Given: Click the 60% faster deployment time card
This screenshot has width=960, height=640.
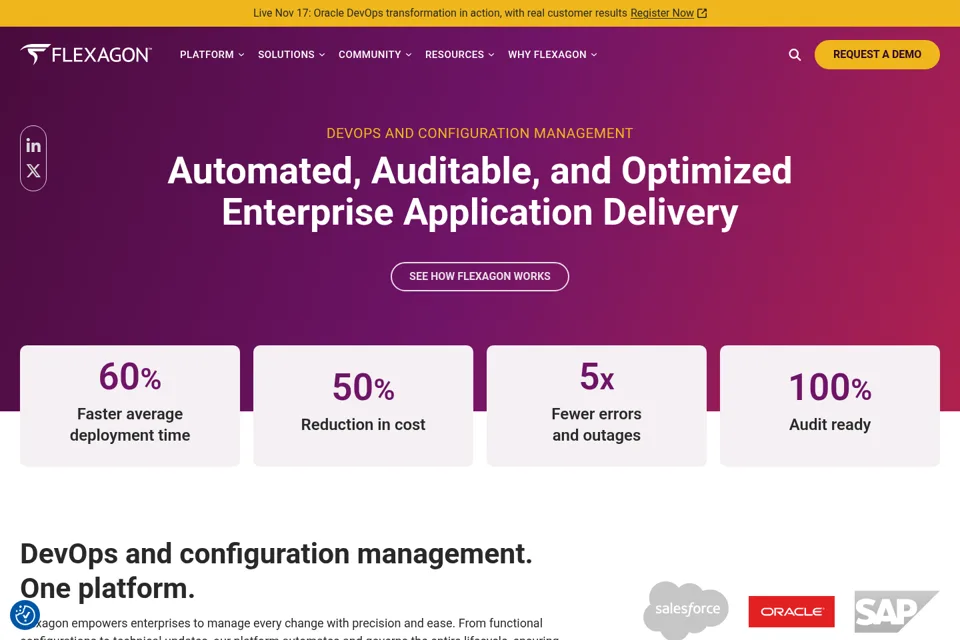Looking at the screenshot, I should click(130, 405).
